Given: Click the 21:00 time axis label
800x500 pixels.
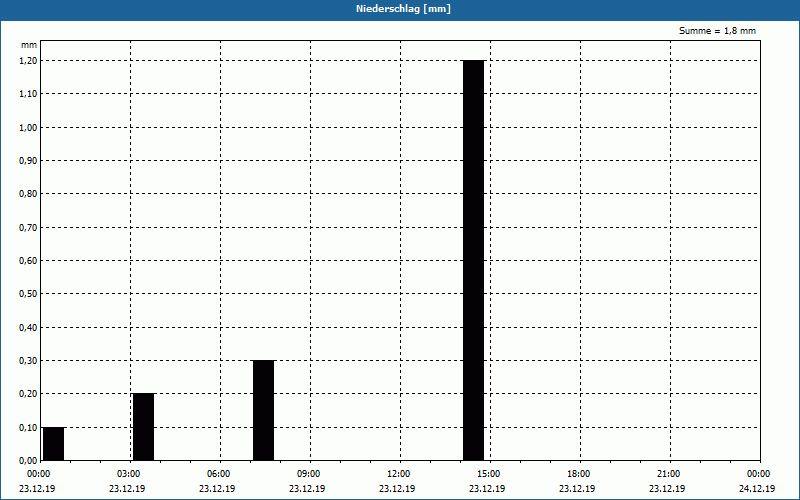Looking at the screenshot, I should (x=668, y=474).
